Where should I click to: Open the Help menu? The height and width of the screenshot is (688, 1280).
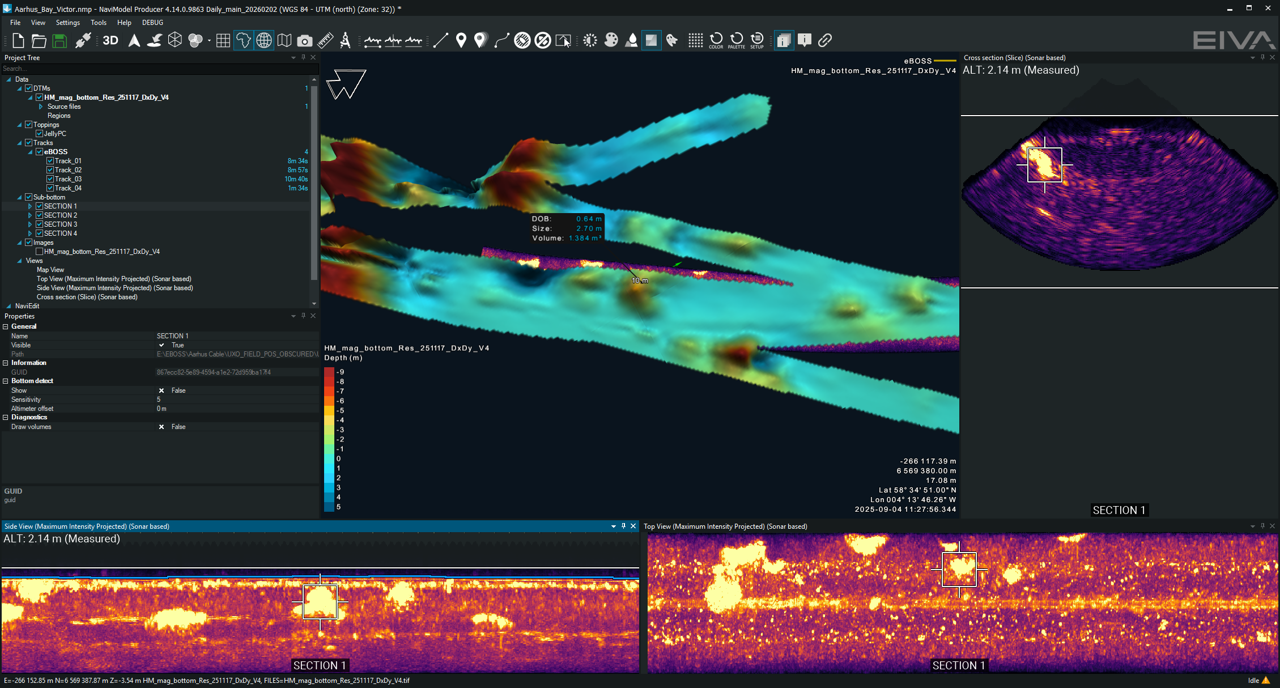124,22
